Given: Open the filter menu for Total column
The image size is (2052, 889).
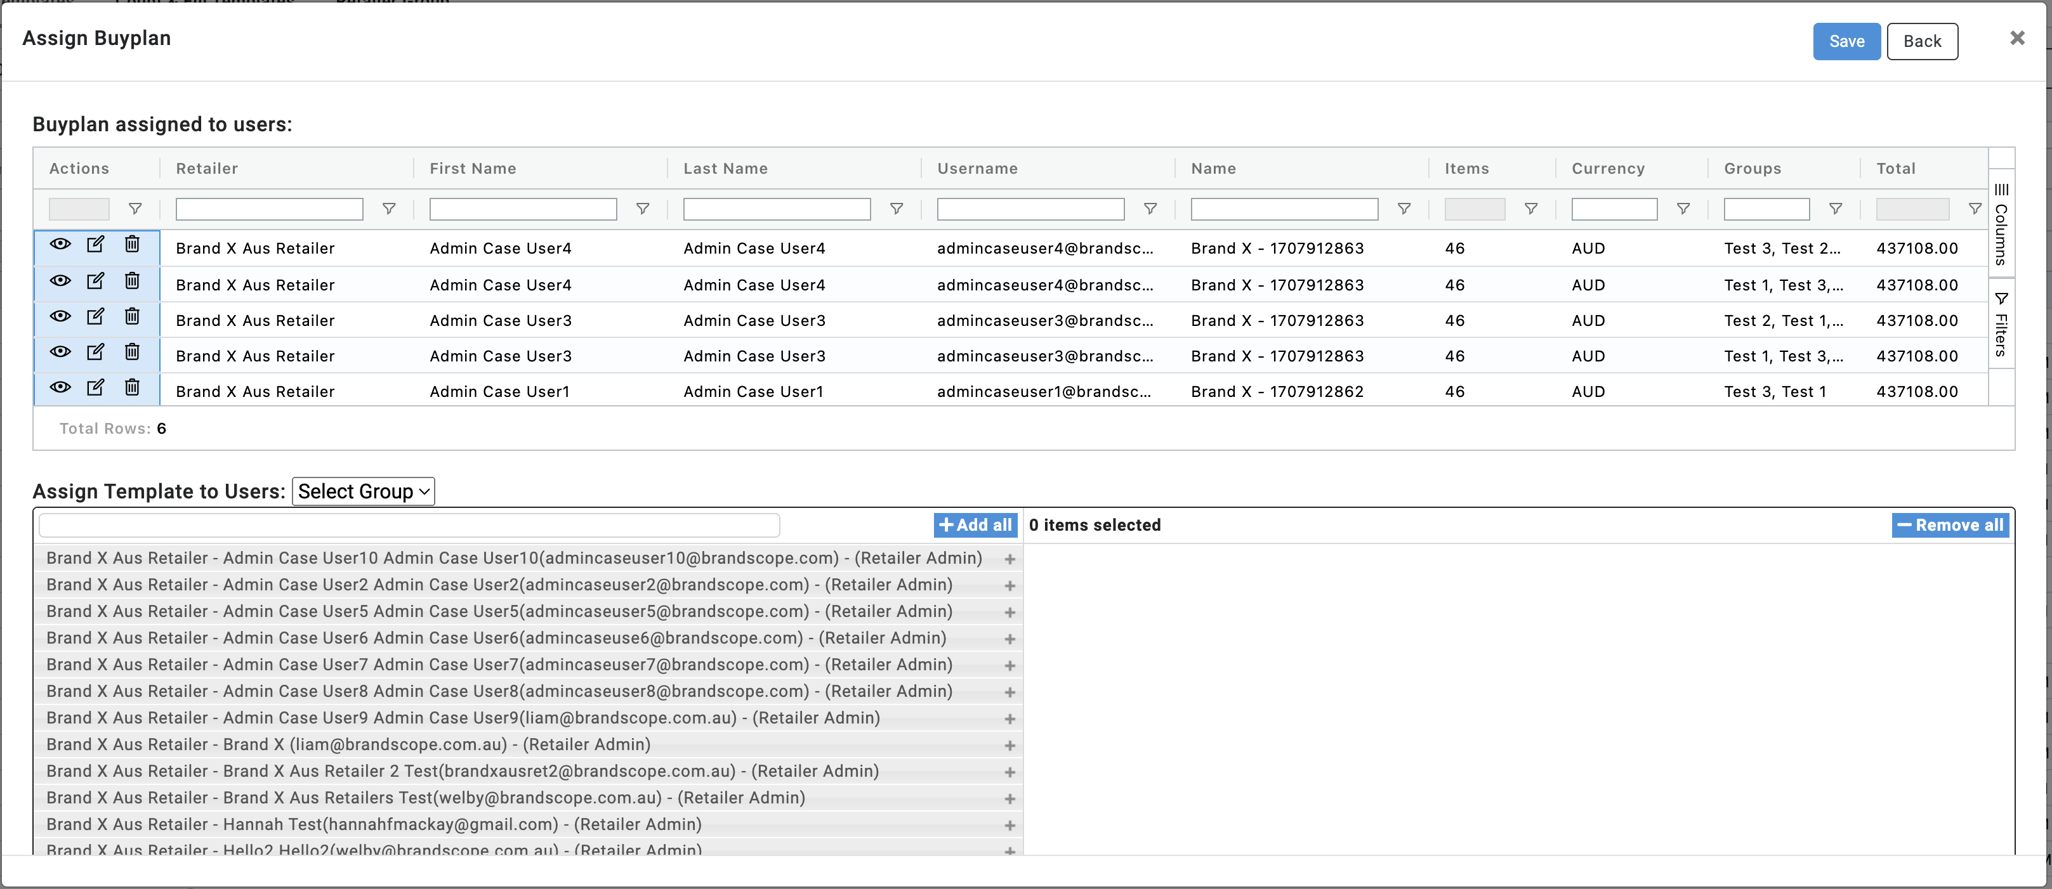Looking at the screenshot, I should click(1974, 209).
